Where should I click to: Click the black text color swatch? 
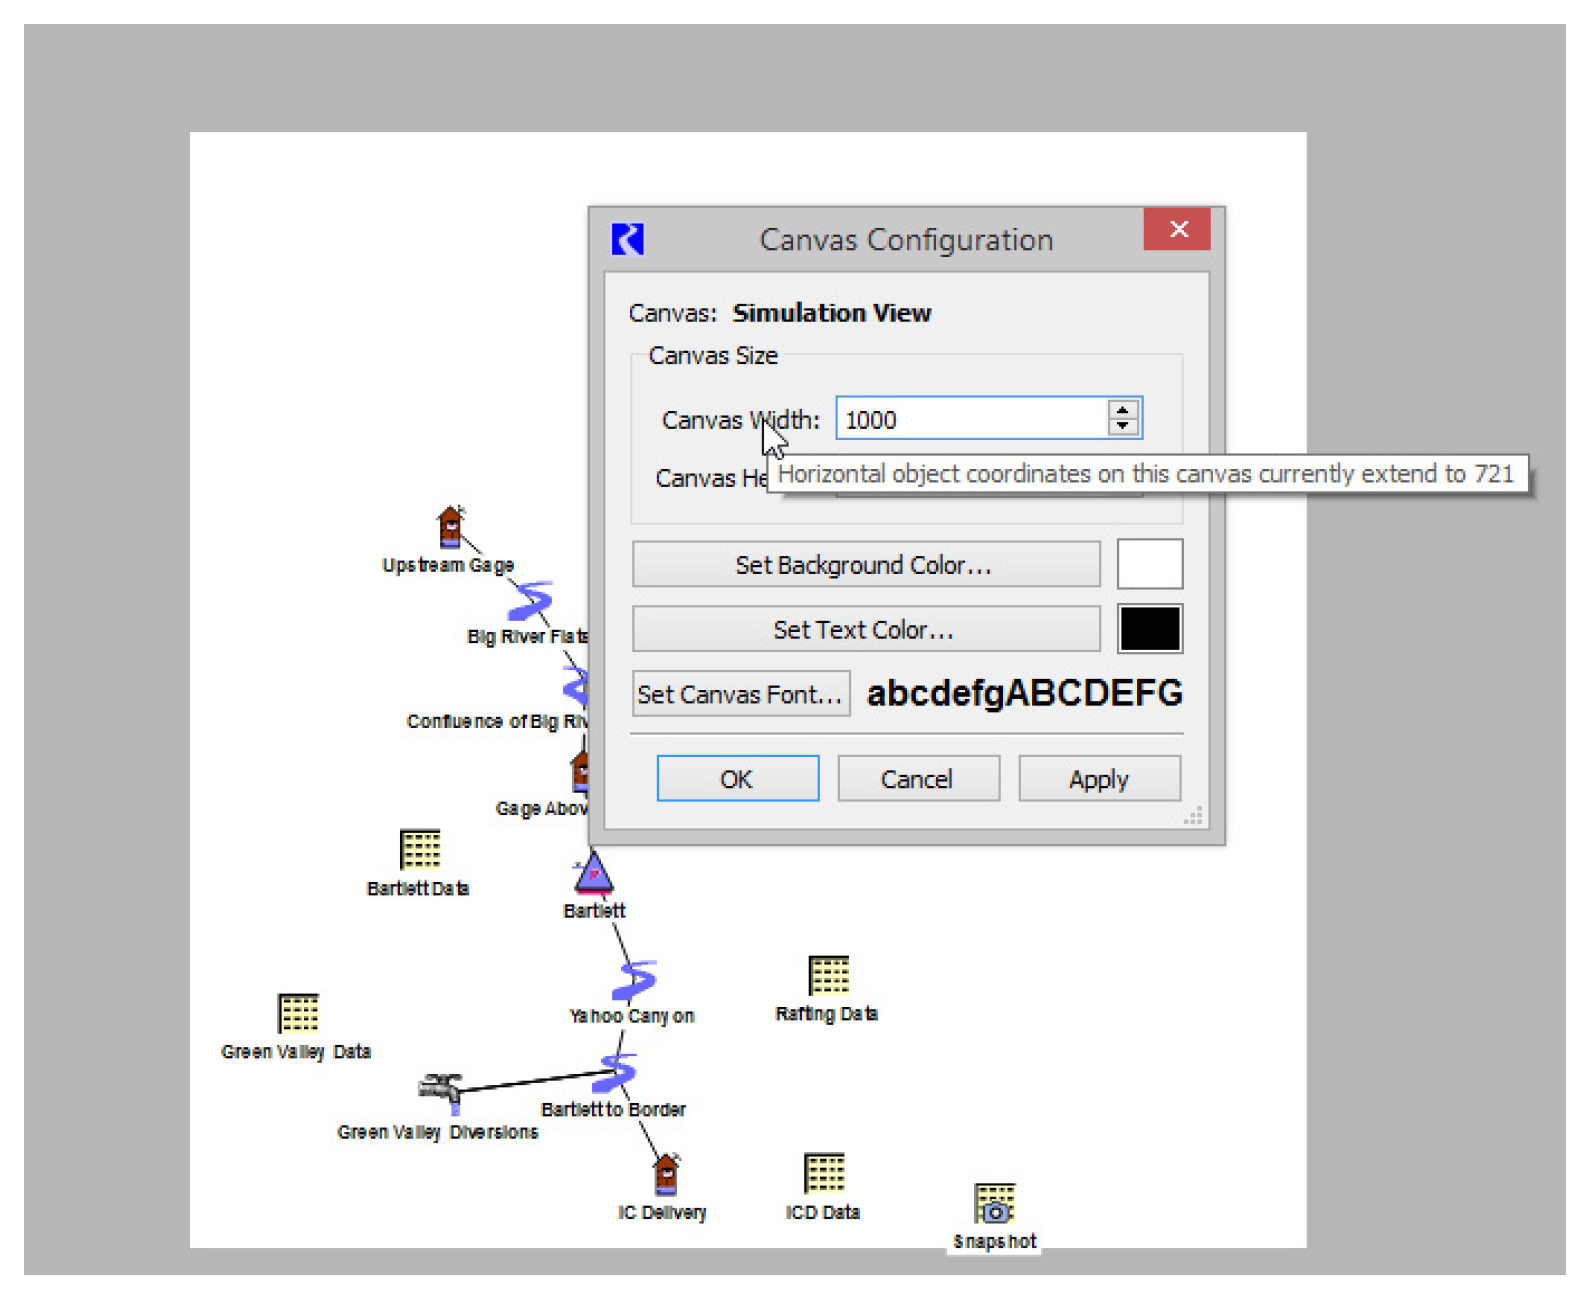(1150, 629)
